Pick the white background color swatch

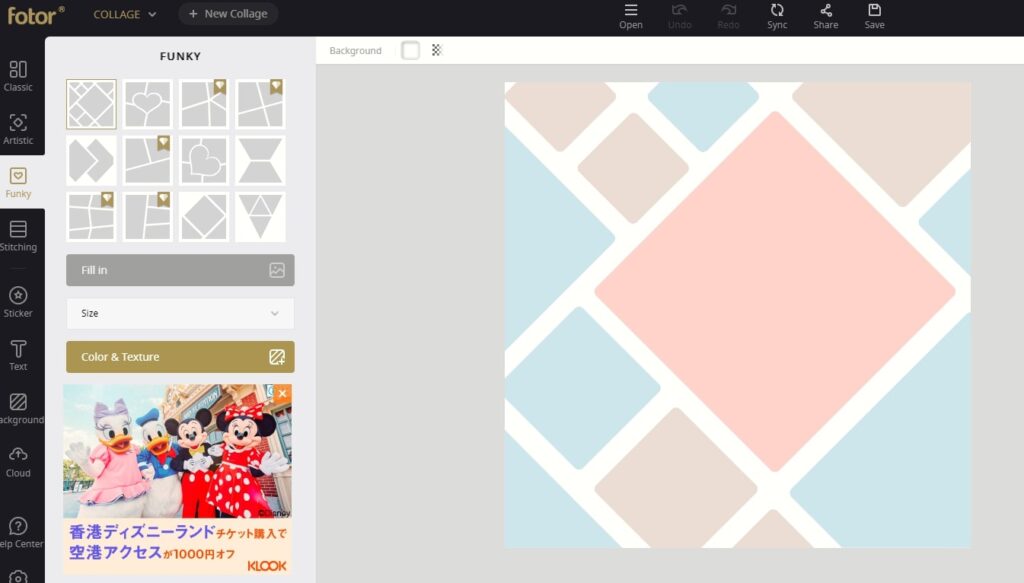pyautogui.click(x=410, y=50)
